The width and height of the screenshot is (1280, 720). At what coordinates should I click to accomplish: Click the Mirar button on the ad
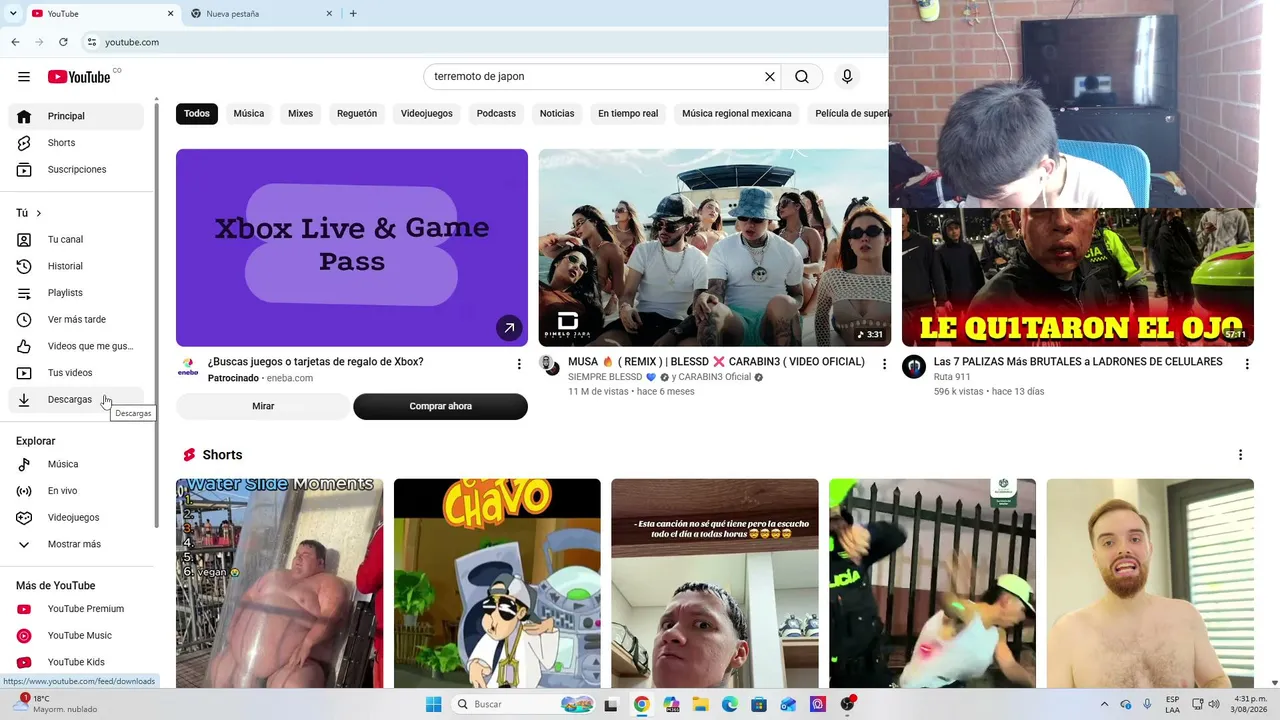pos(263,406)
